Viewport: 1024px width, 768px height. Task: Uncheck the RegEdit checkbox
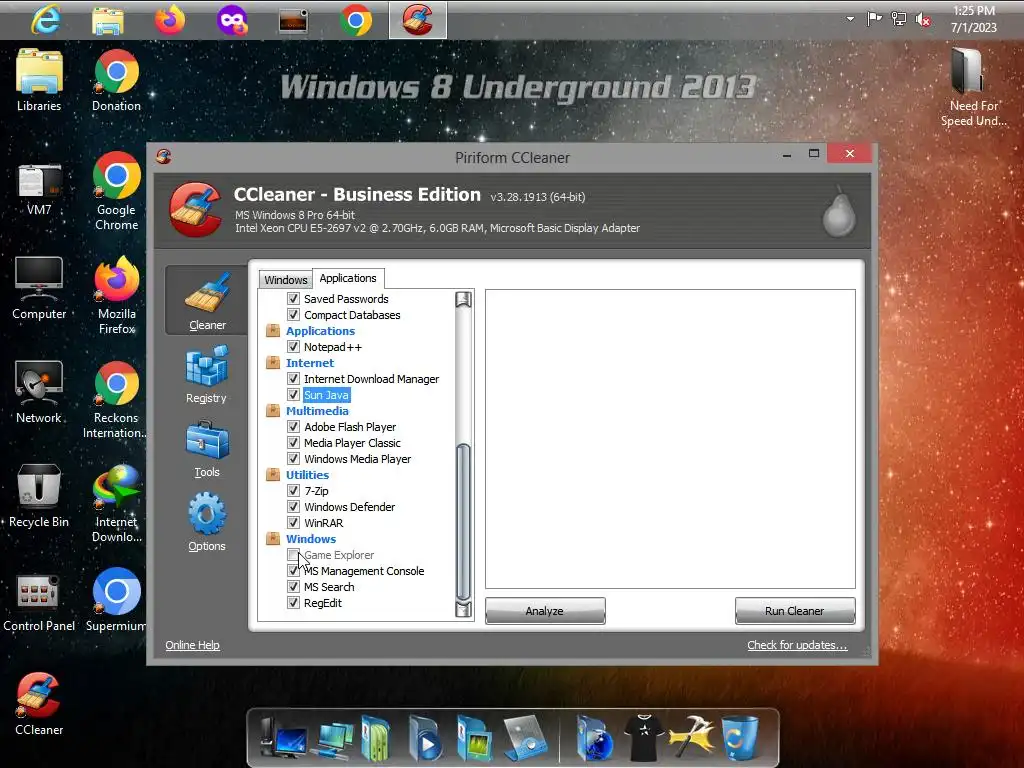[293, 603]
